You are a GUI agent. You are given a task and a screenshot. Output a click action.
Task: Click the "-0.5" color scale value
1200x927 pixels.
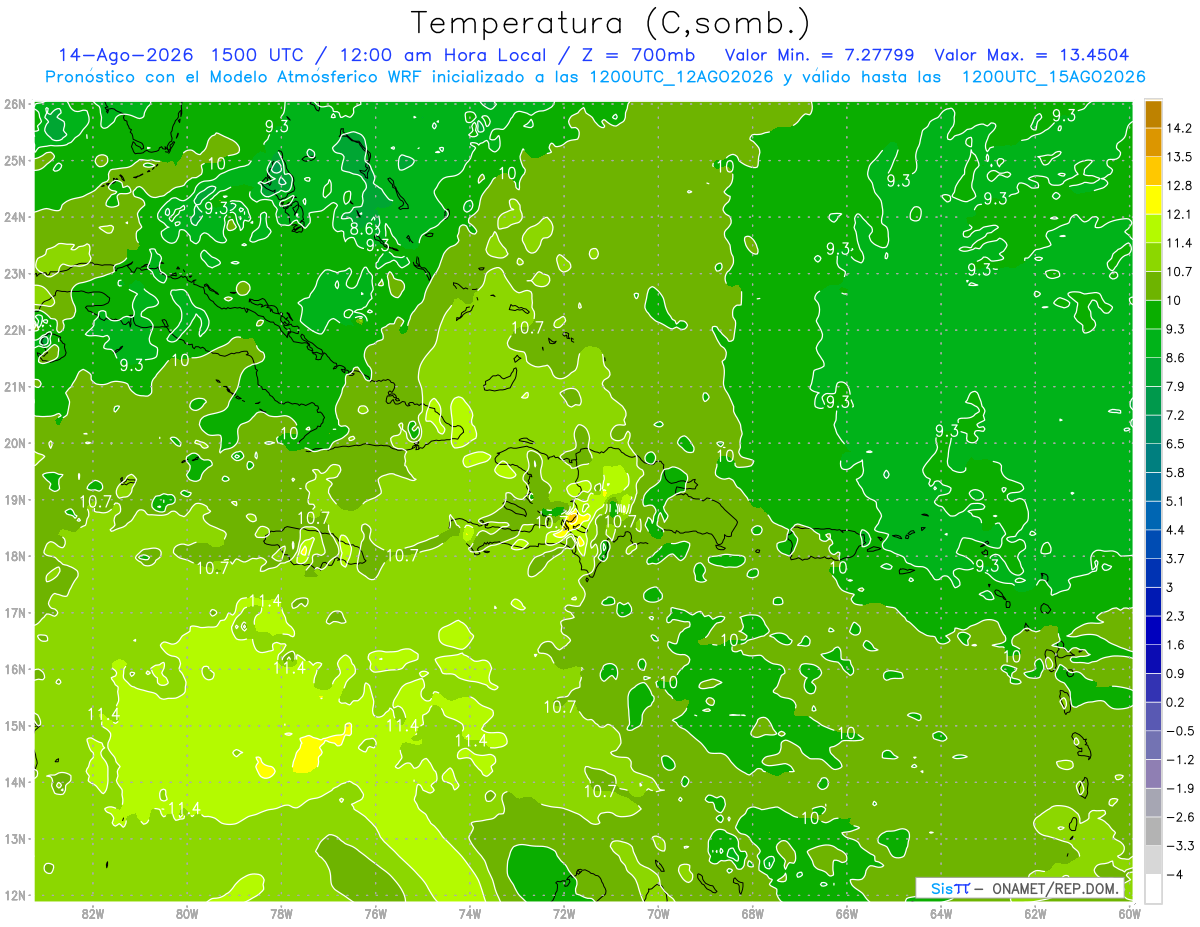tap(1179, 731)
